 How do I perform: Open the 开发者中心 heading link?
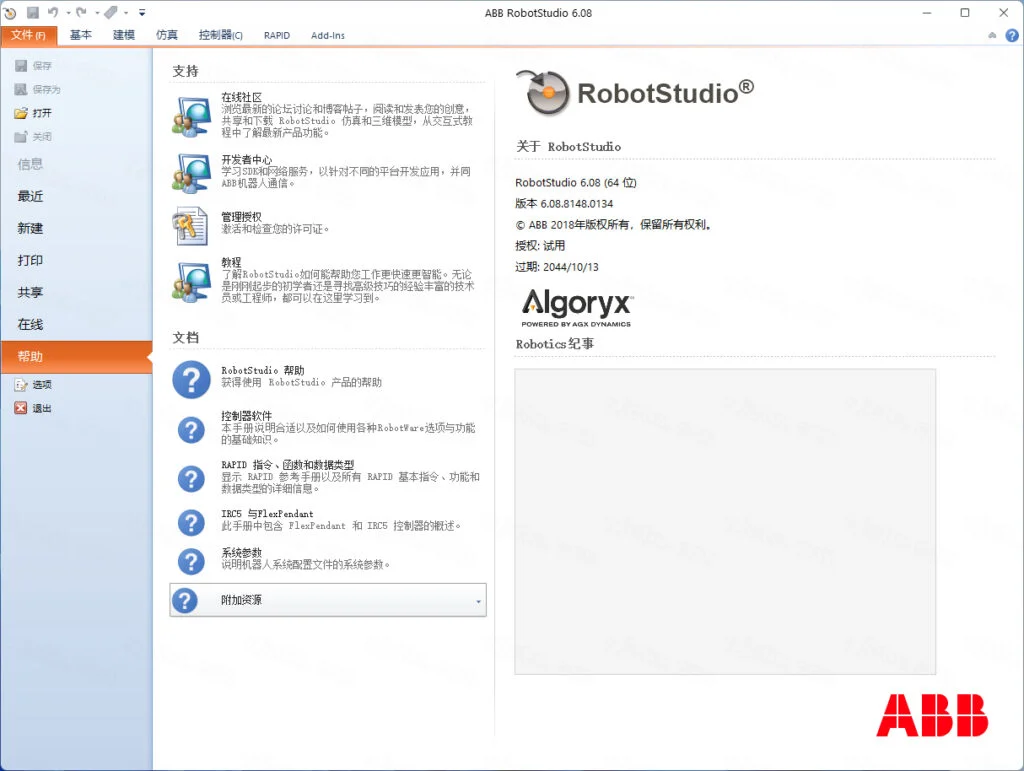pos(247,159)
